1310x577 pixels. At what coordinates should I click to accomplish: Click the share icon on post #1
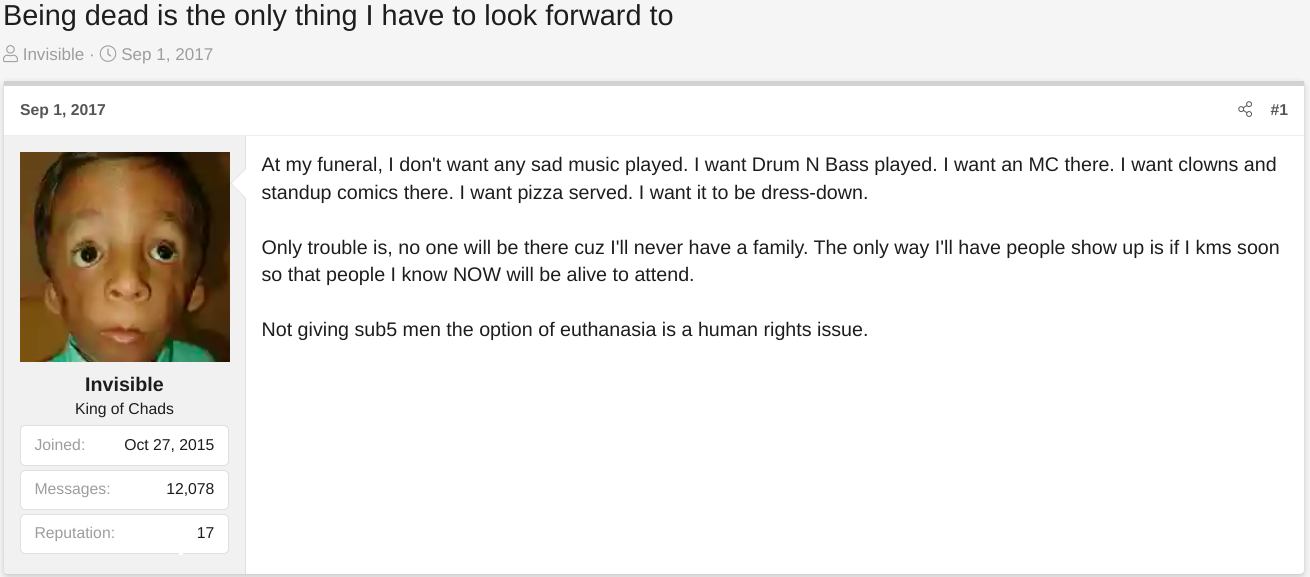click(1245, 110)
